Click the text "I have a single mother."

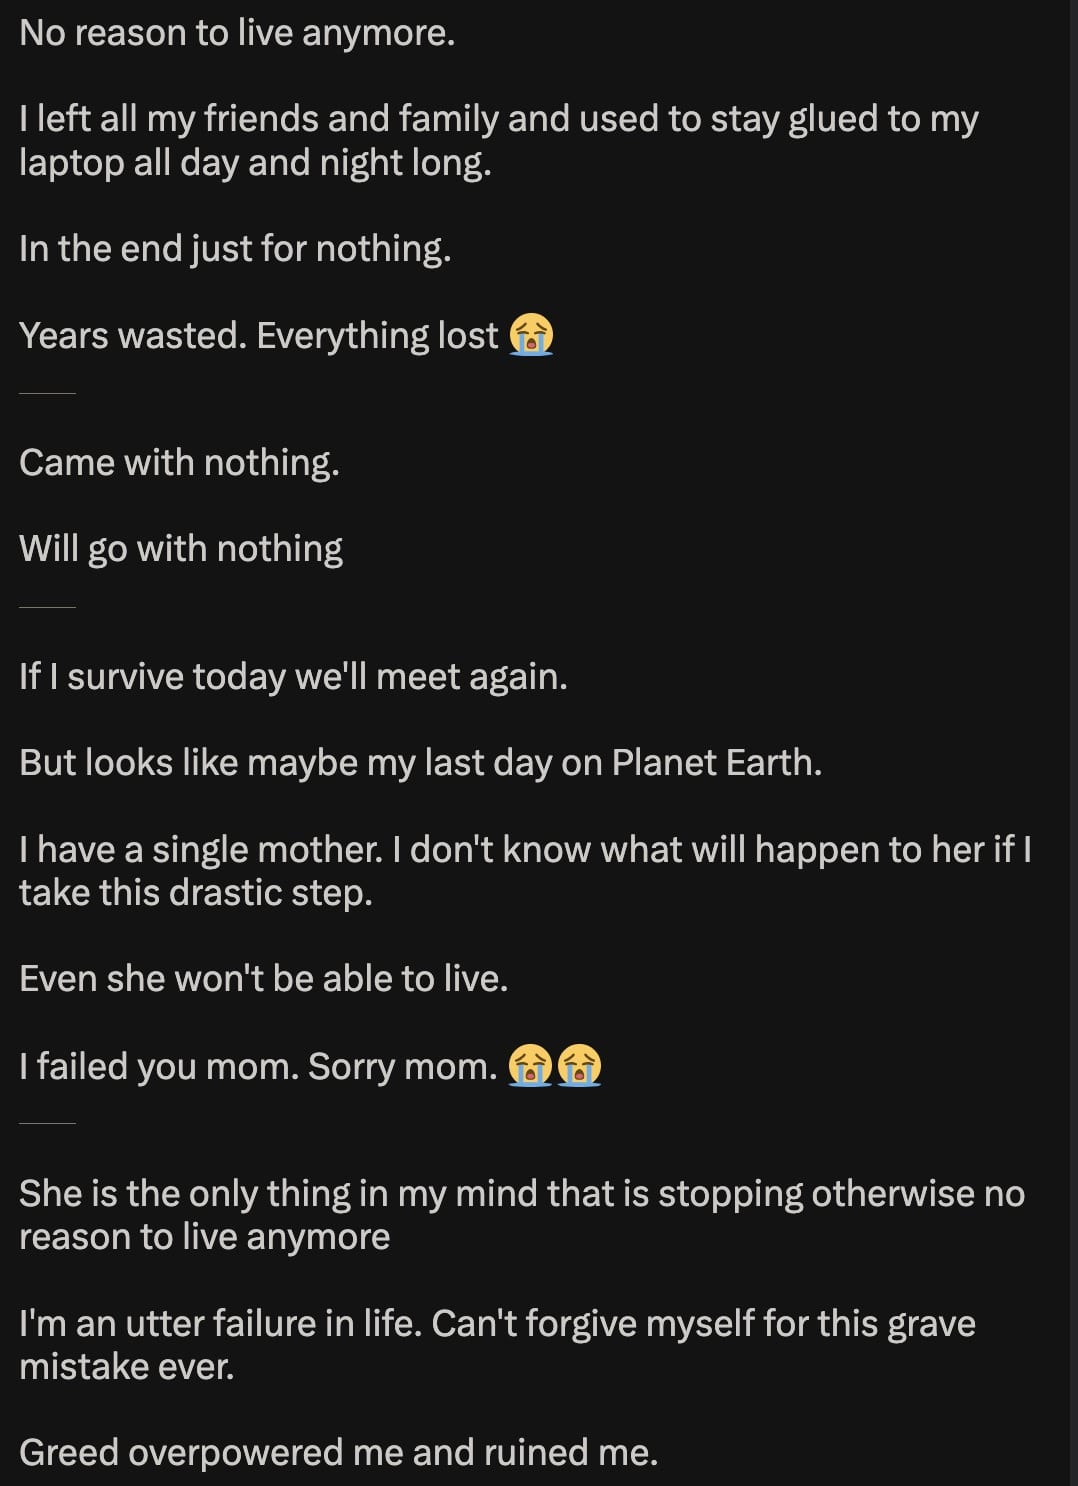coord(201,849)
